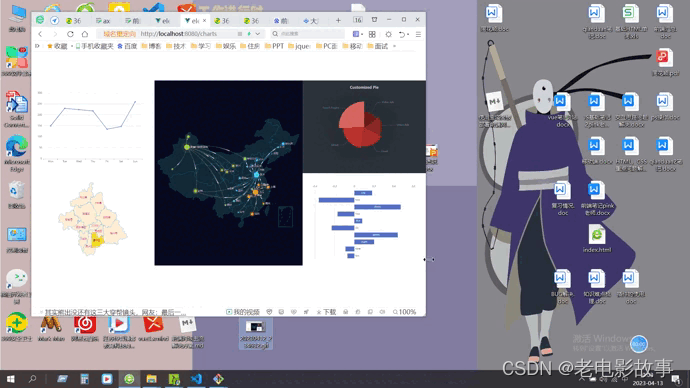Open the 收藏 favorites star bookmark
The image size is (690, 388).
pyautogui.click(x=57, y=46)
